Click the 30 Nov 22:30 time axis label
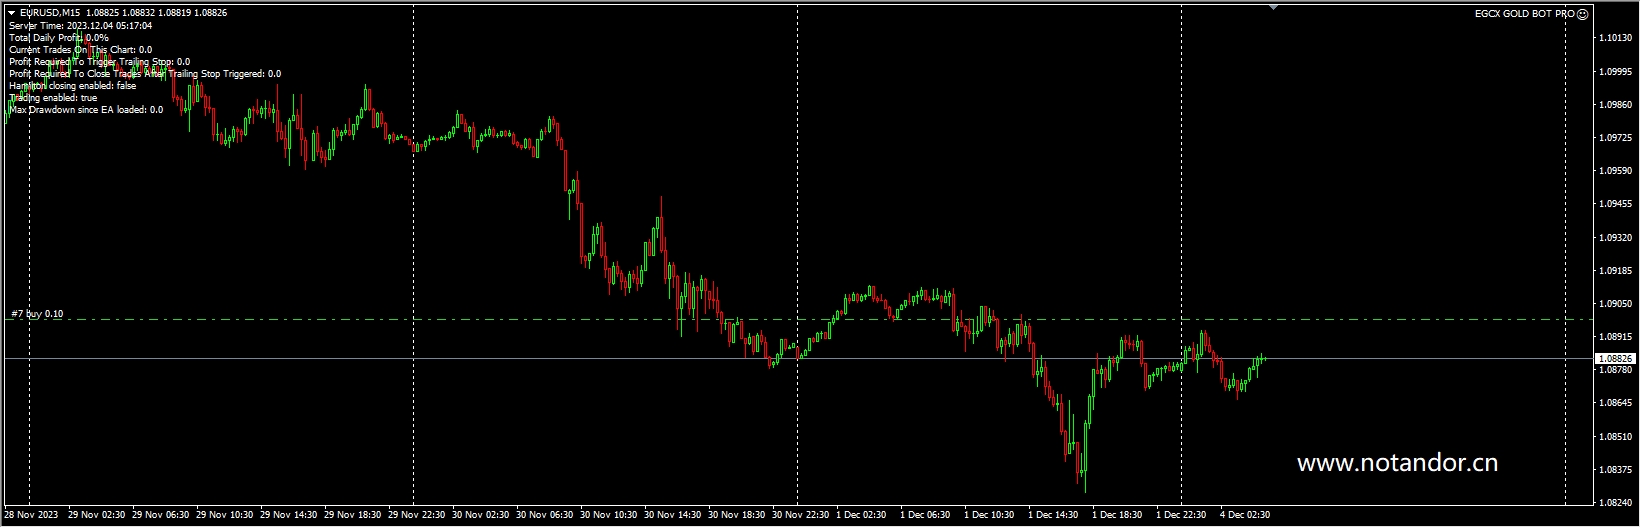 click(800, 515)
